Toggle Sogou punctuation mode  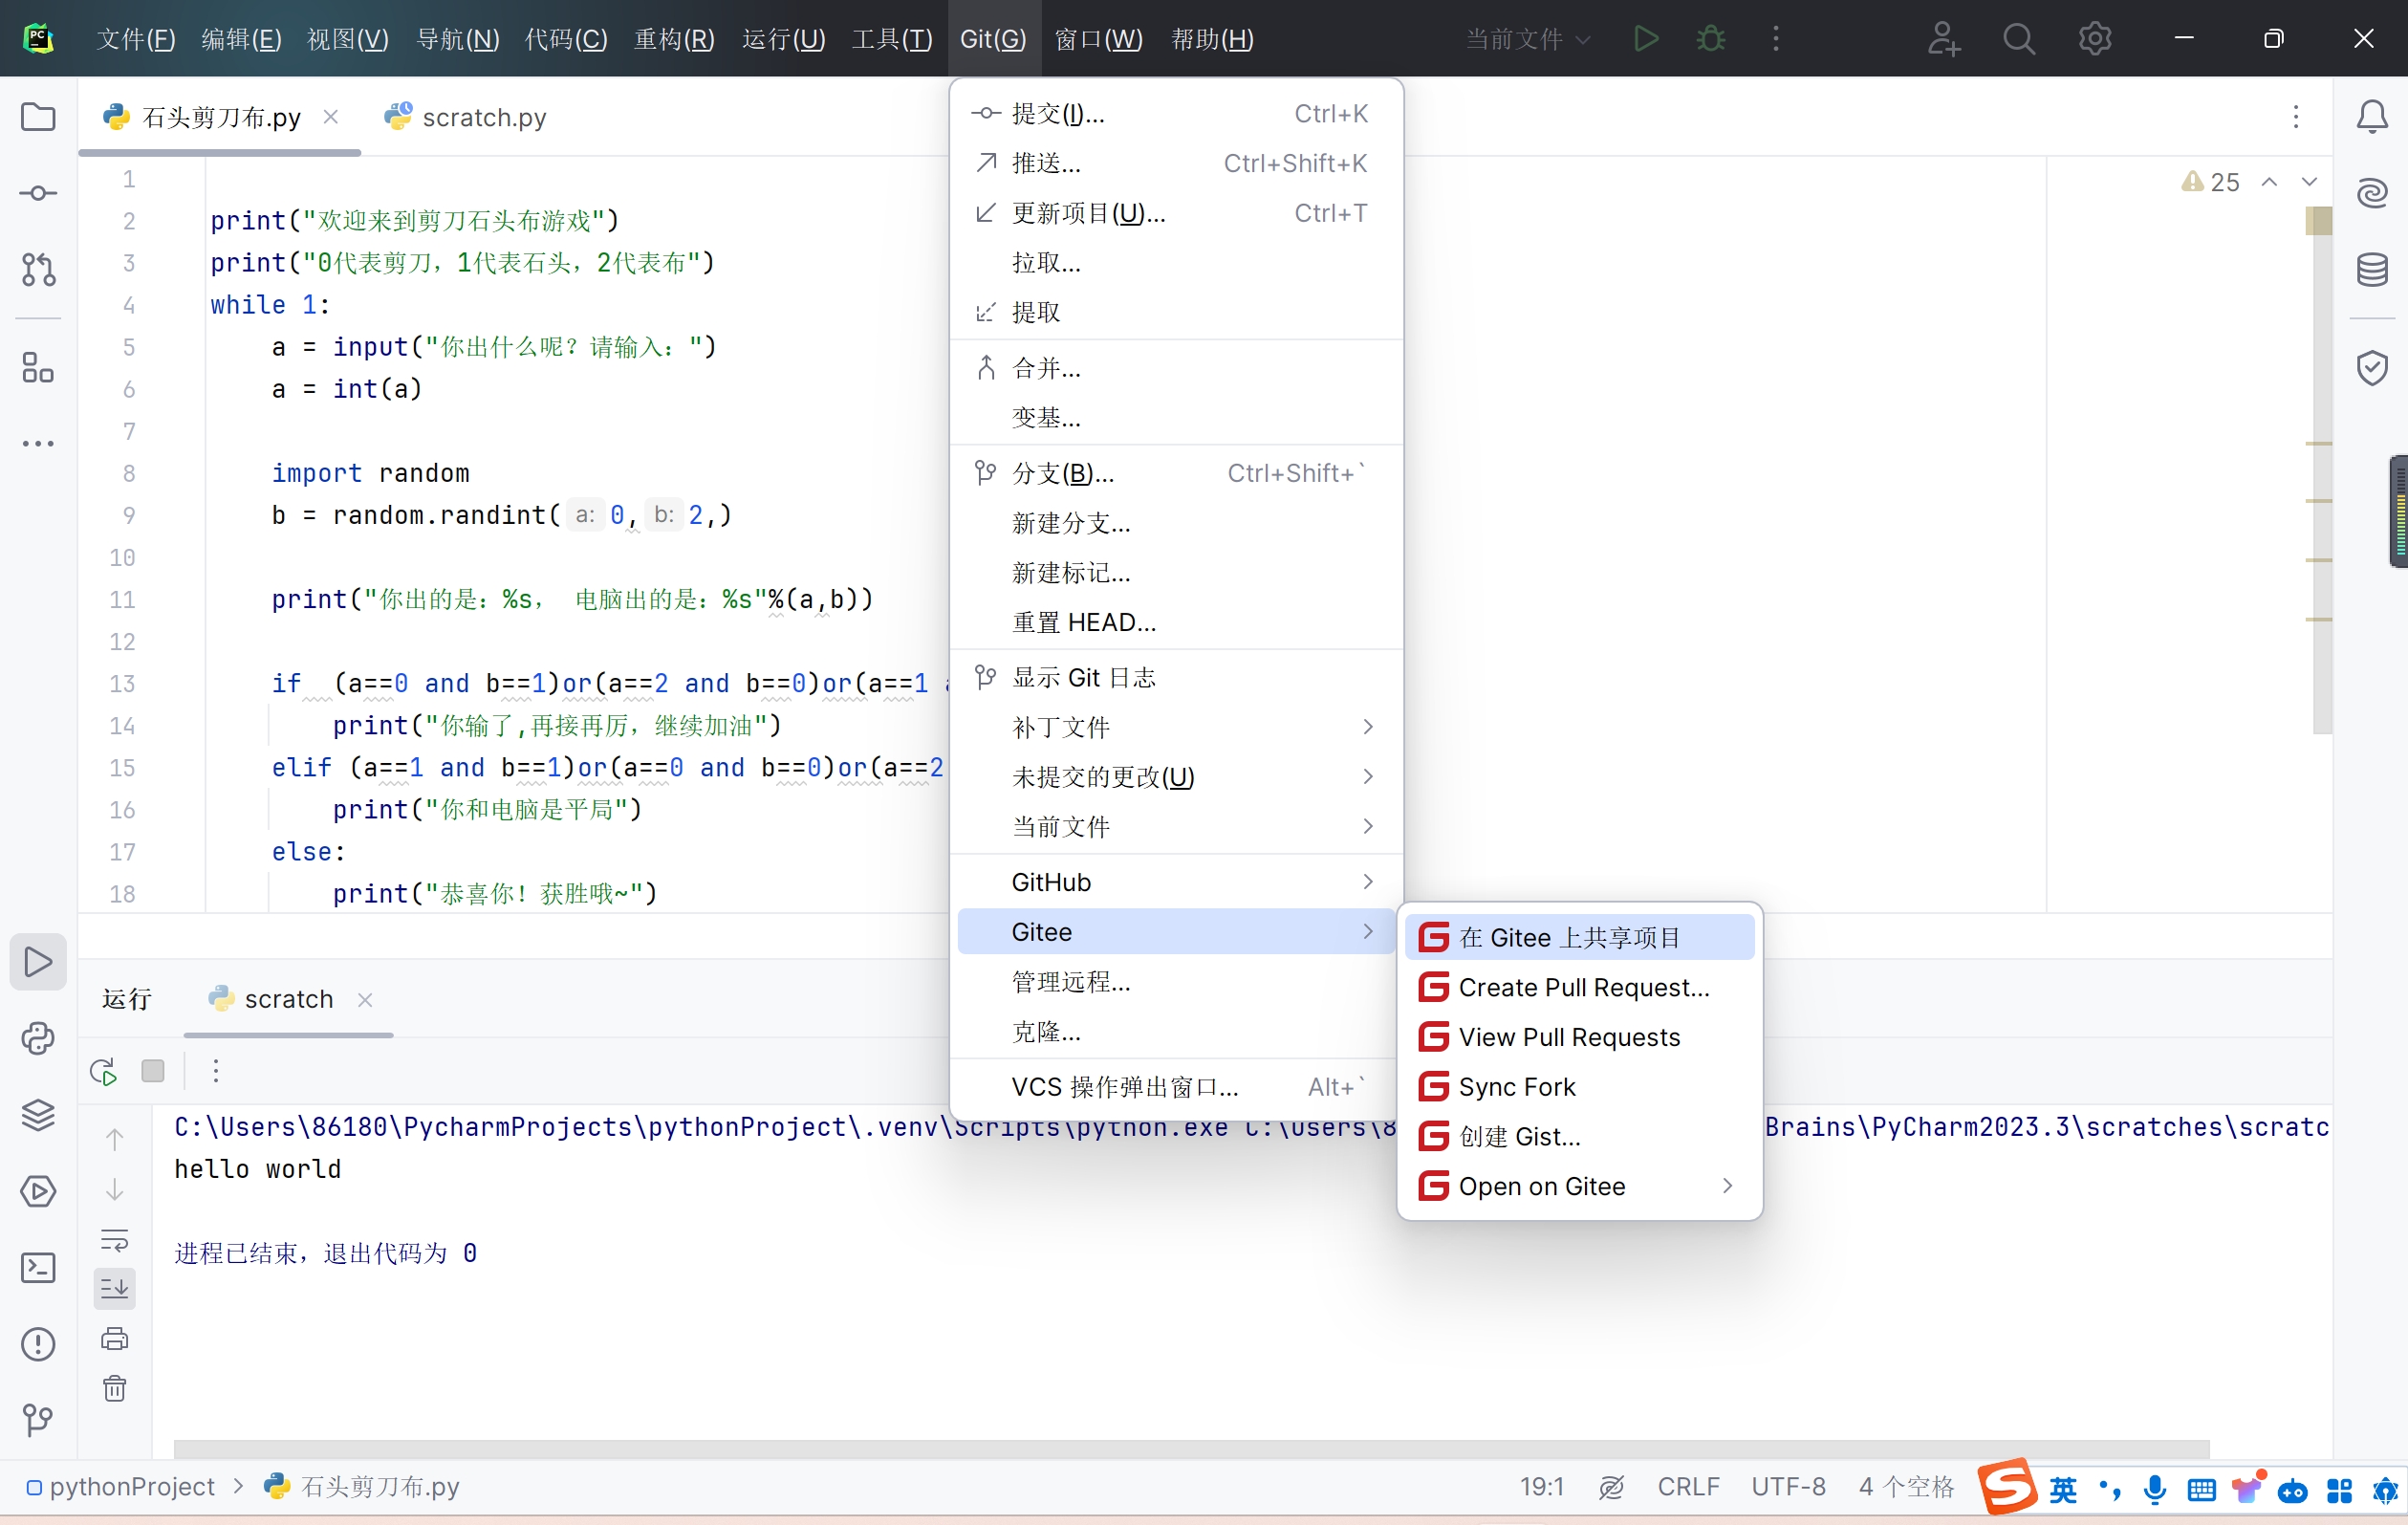point(2110,1490)
